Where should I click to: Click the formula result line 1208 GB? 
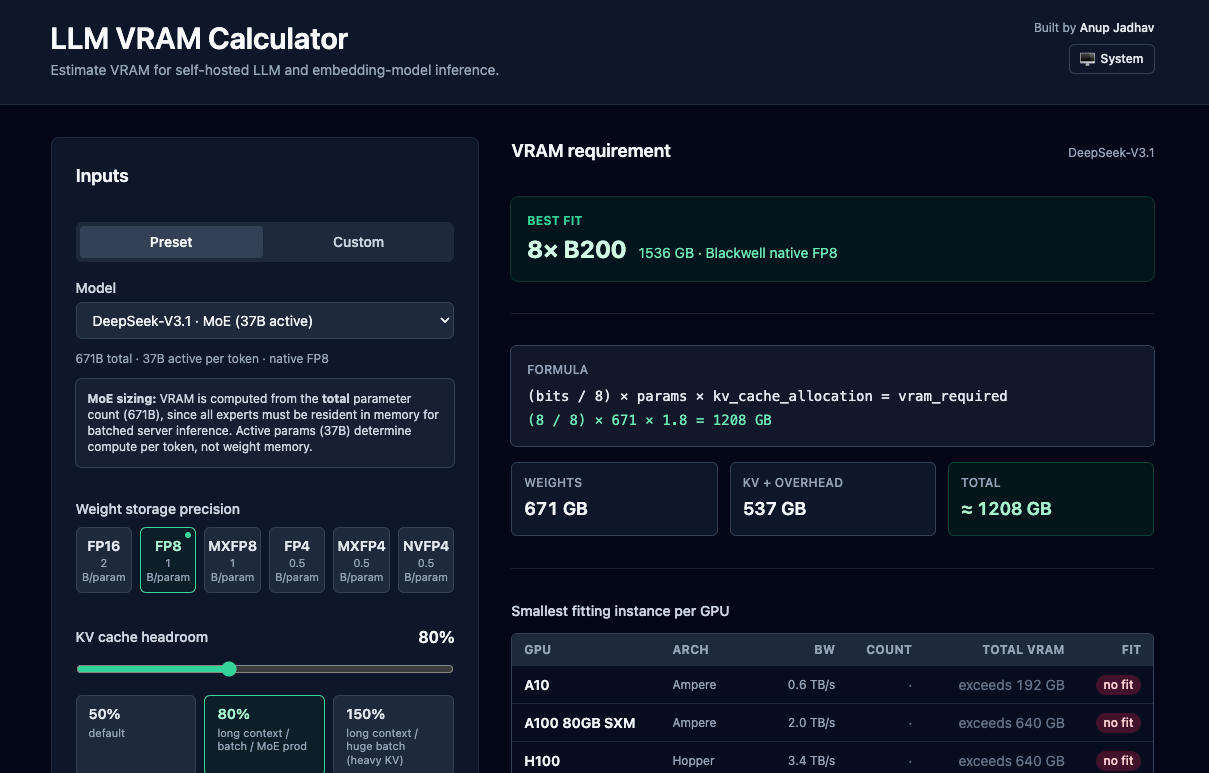coord(650,420)
